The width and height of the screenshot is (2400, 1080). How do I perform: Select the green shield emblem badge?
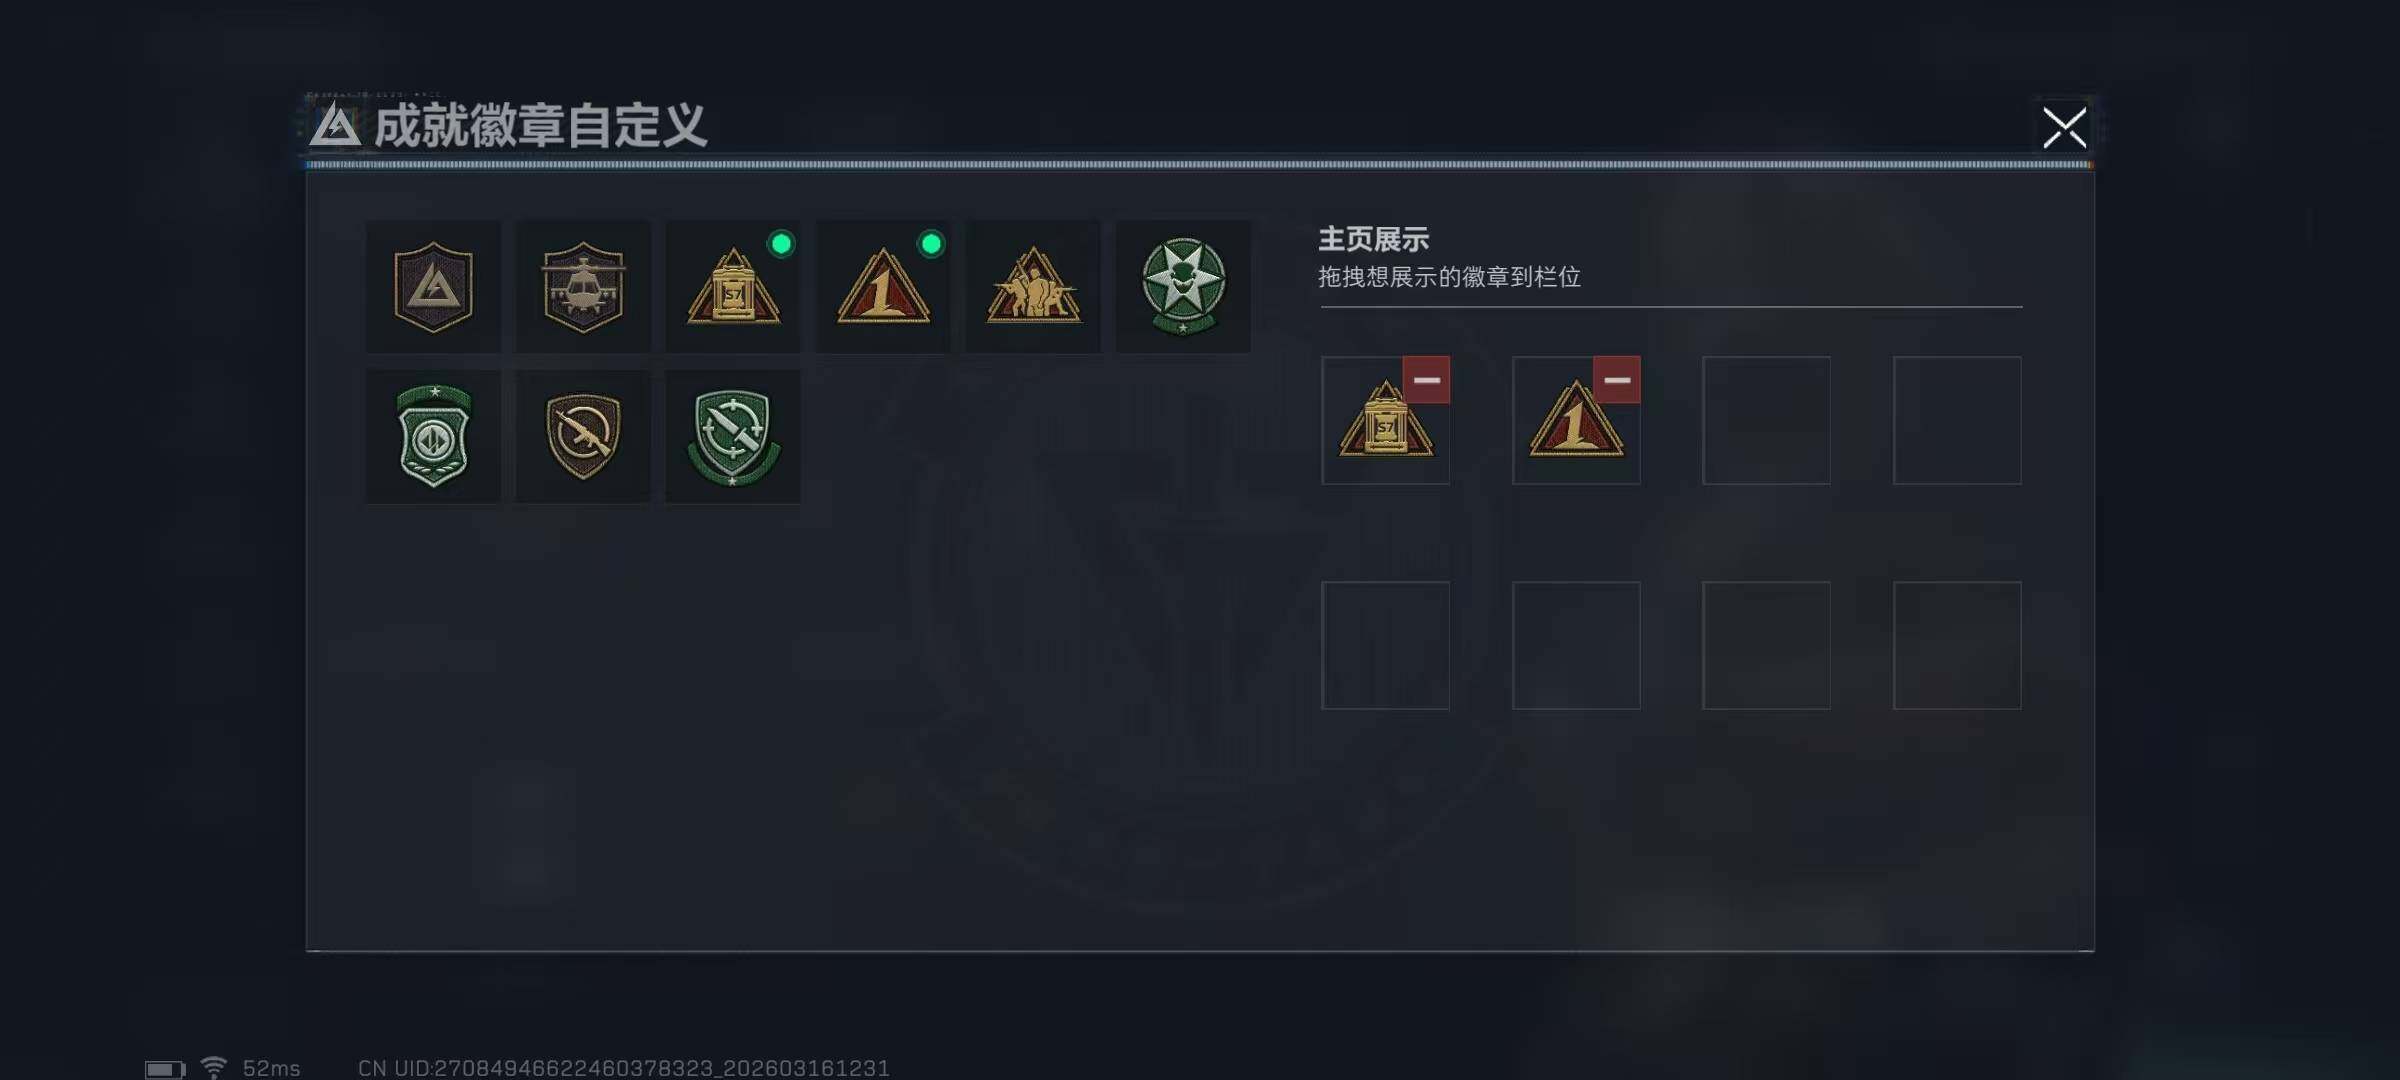pos(433,437)
